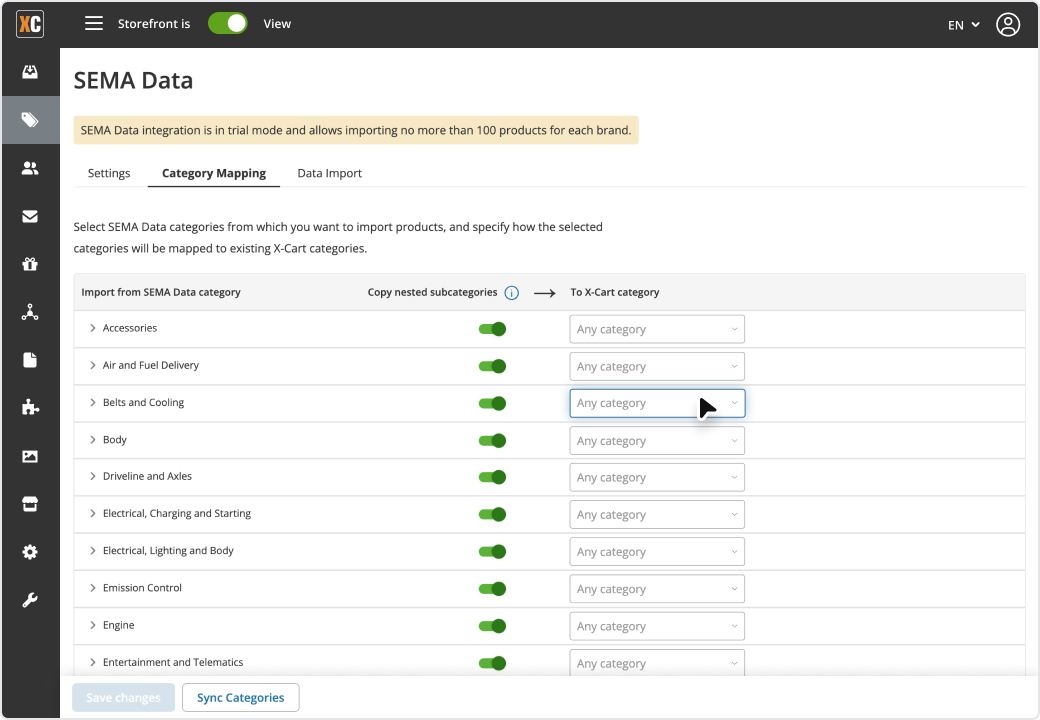Expand the Air and Fuel Delivery category

pyautogui.click(x=92, y=366)
